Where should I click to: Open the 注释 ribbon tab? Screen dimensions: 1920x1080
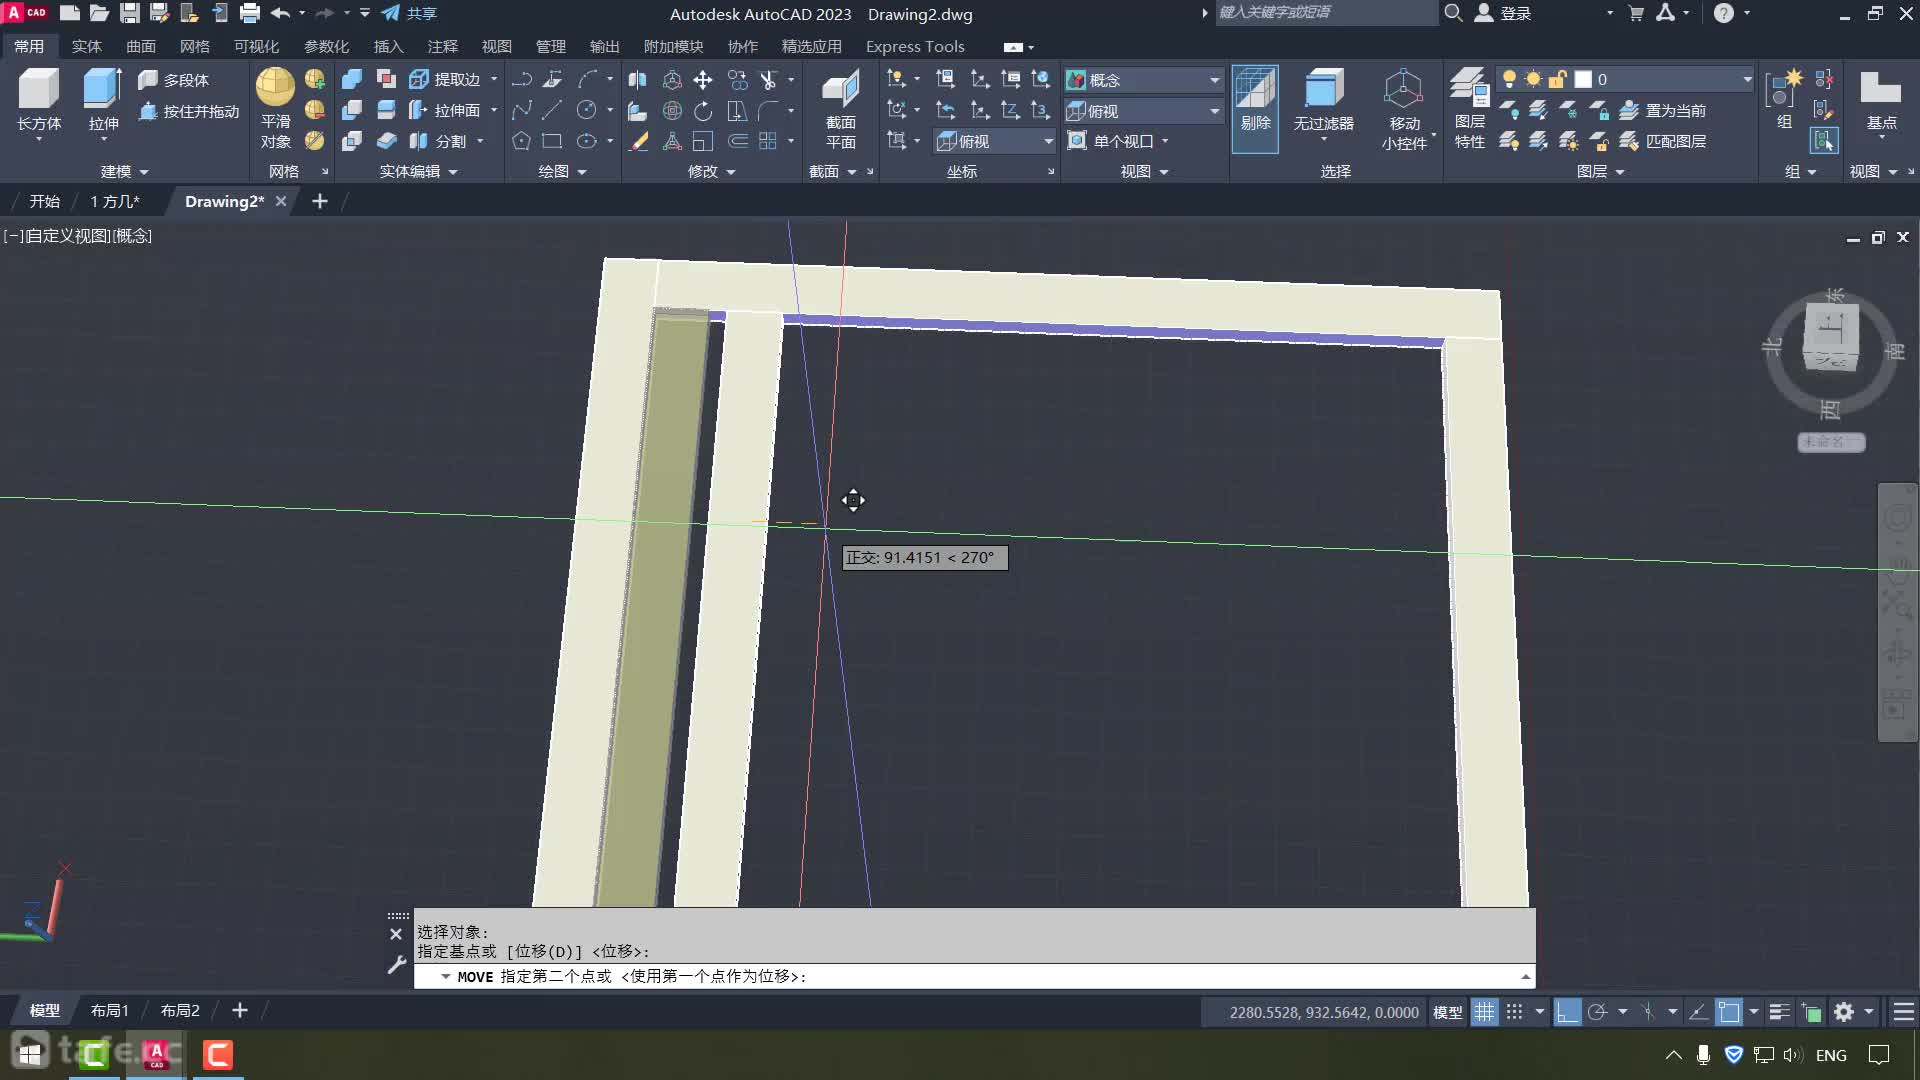click(x=442, y=46)
